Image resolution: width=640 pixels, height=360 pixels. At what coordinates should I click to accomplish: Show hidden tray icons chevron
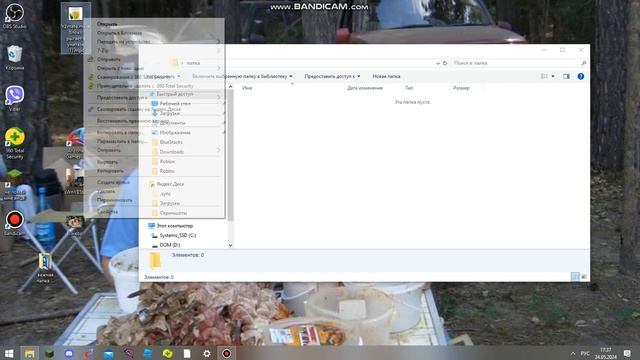573,353
